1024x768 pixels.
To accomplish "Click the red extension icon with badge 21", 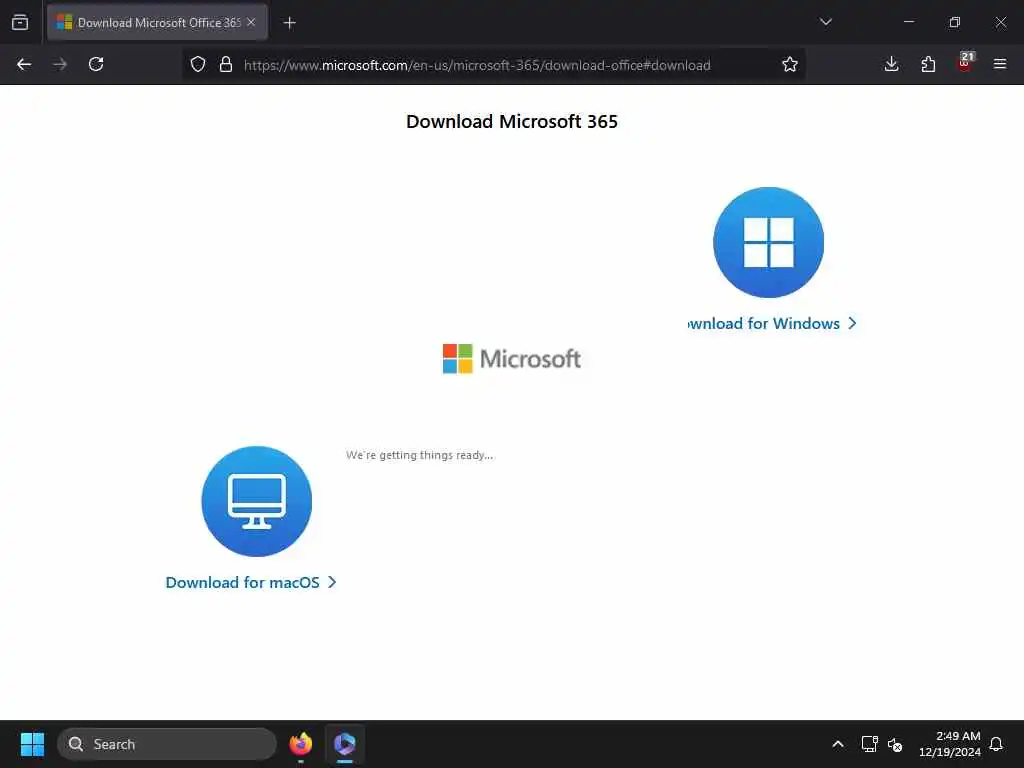I will (x=965, y=63).
